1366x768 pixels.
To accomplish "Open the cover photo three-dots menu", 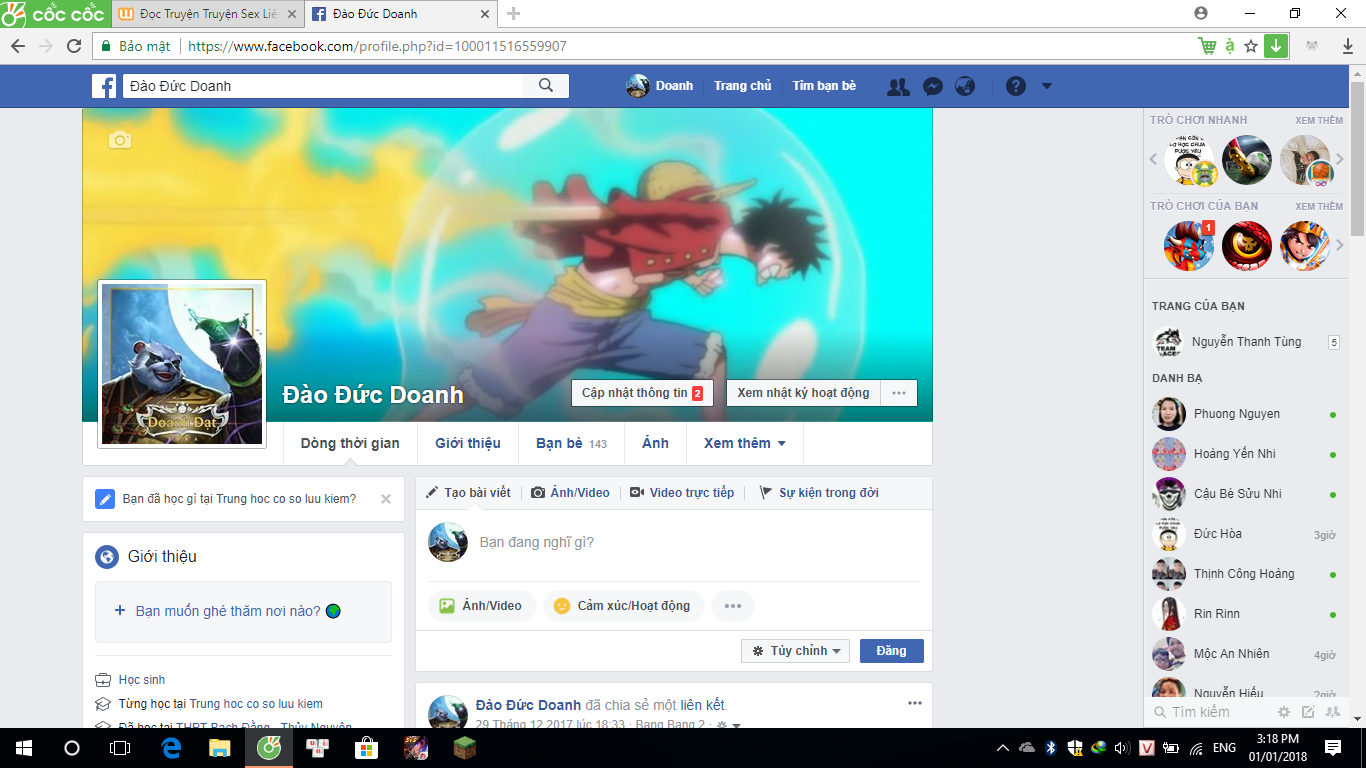I will (899, 393).
